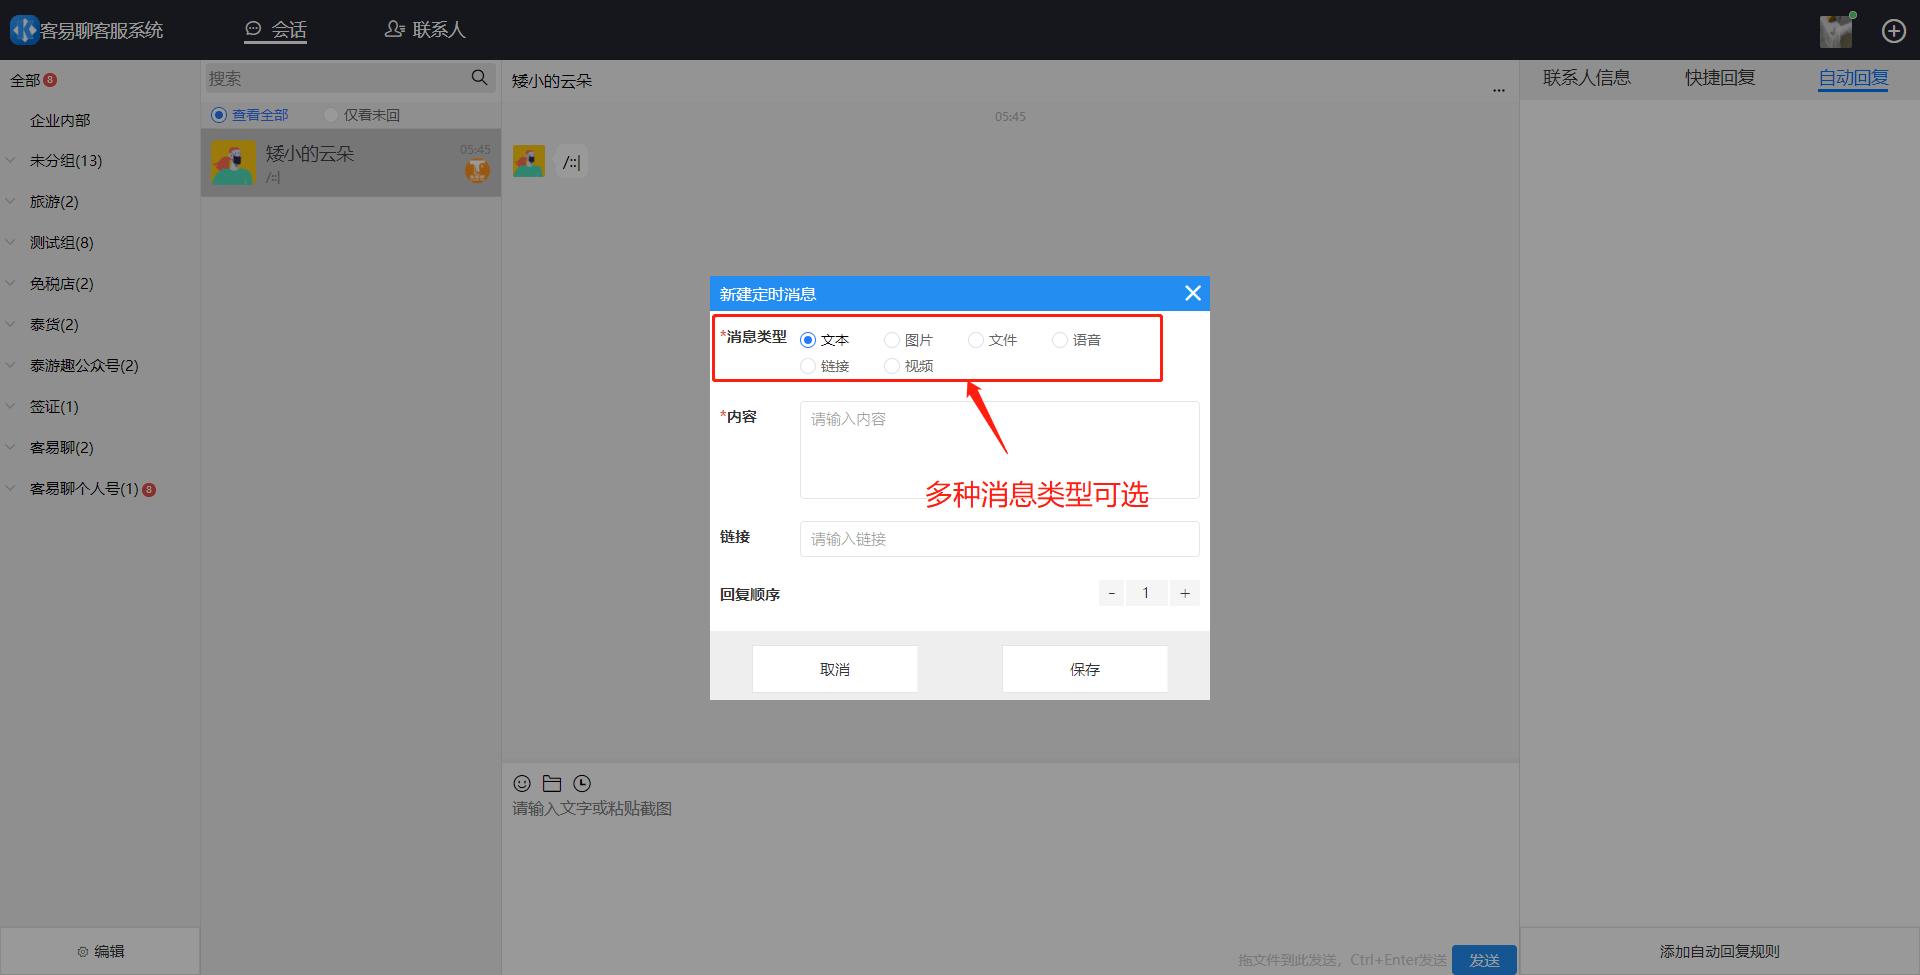Open the scheduled message clock icon
Viewport: 1920px width, 975px height.
581,783
